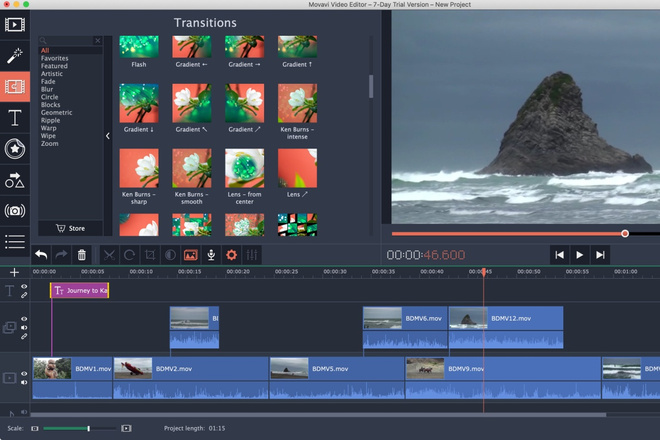Open the Pan and Zoom camera tab

pos(15,211)
